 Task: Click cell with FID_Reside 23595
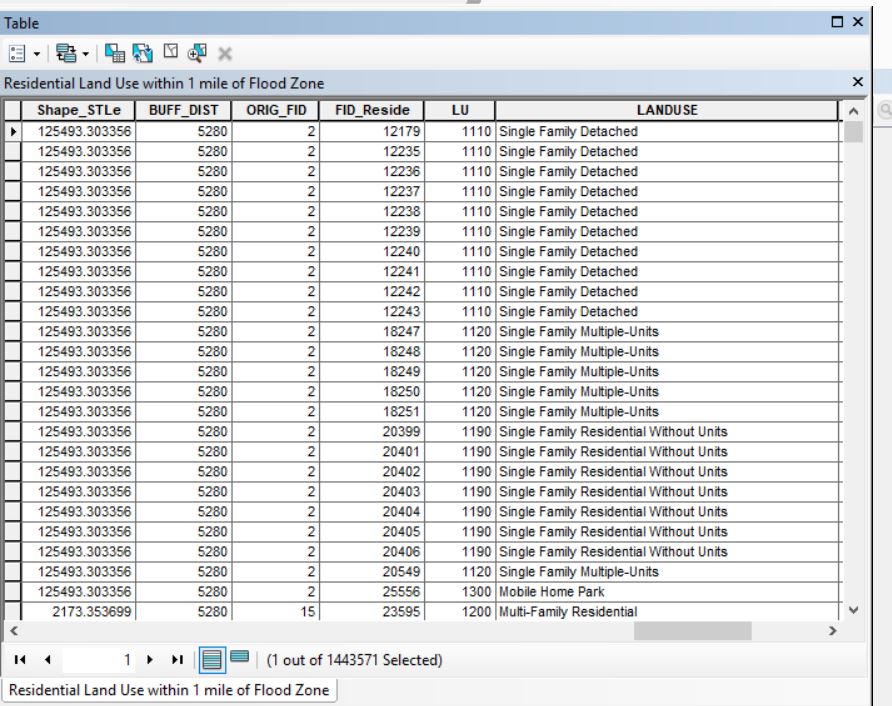[x=372, y=612]
